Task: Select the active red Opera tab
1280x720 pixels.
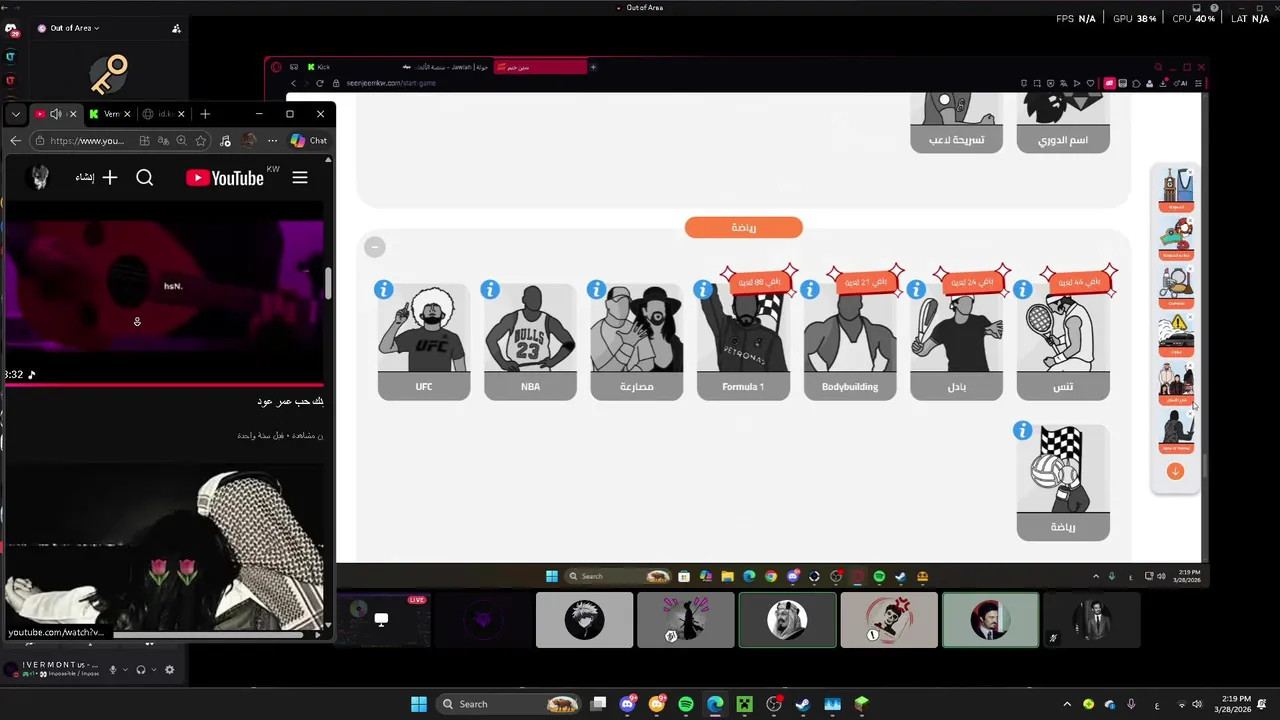Action: click(540, 67)
